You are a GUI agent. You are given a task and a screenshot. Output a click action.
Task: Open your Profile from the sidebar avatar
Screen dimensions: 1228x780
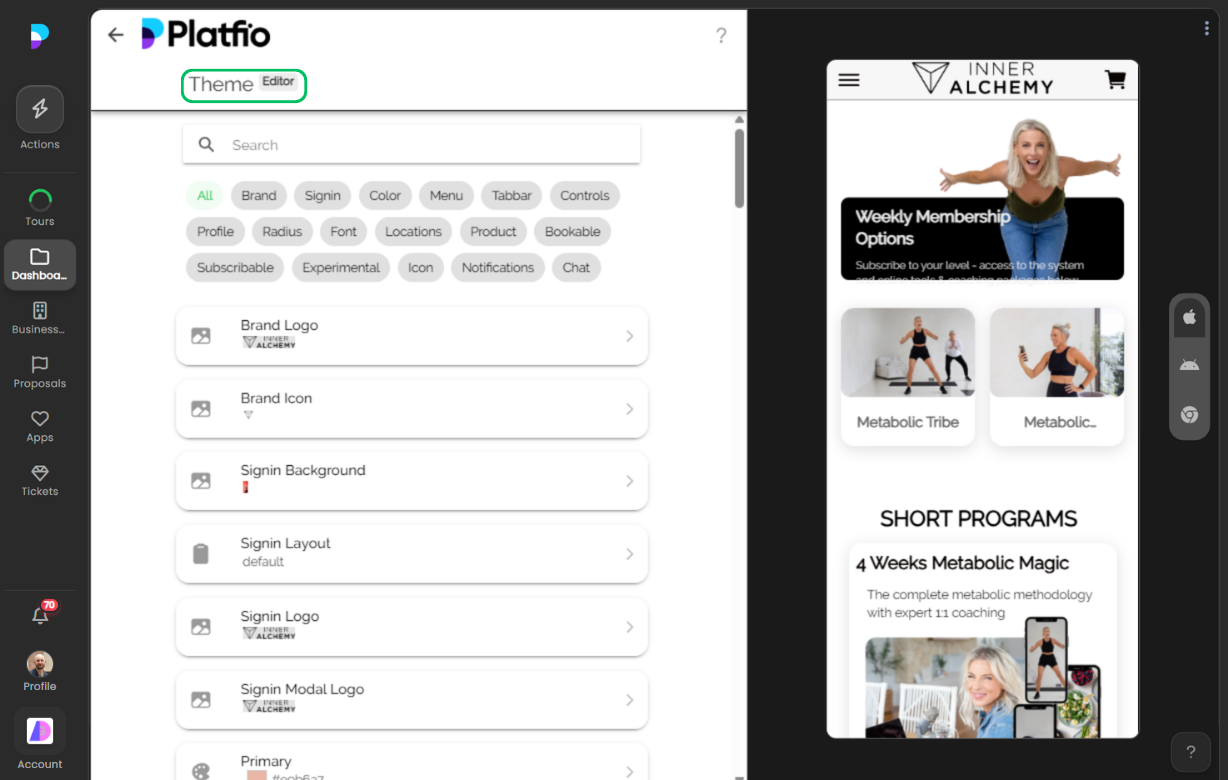tap(39, 663)
